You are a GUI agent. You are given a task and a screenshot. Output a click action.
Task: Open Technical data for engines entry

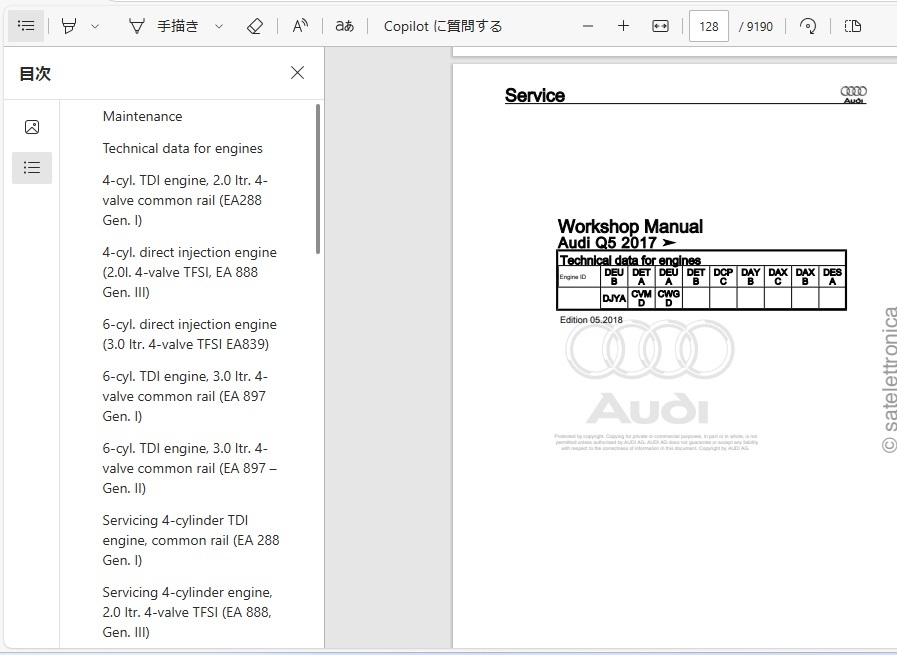(182, 148)
